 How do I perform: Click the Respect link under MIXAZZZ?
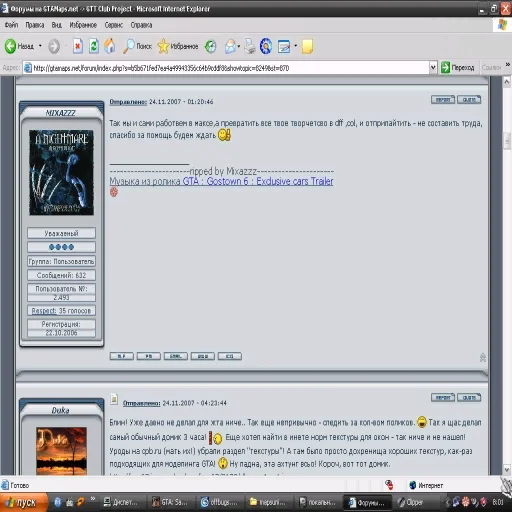tap(44, 311)
